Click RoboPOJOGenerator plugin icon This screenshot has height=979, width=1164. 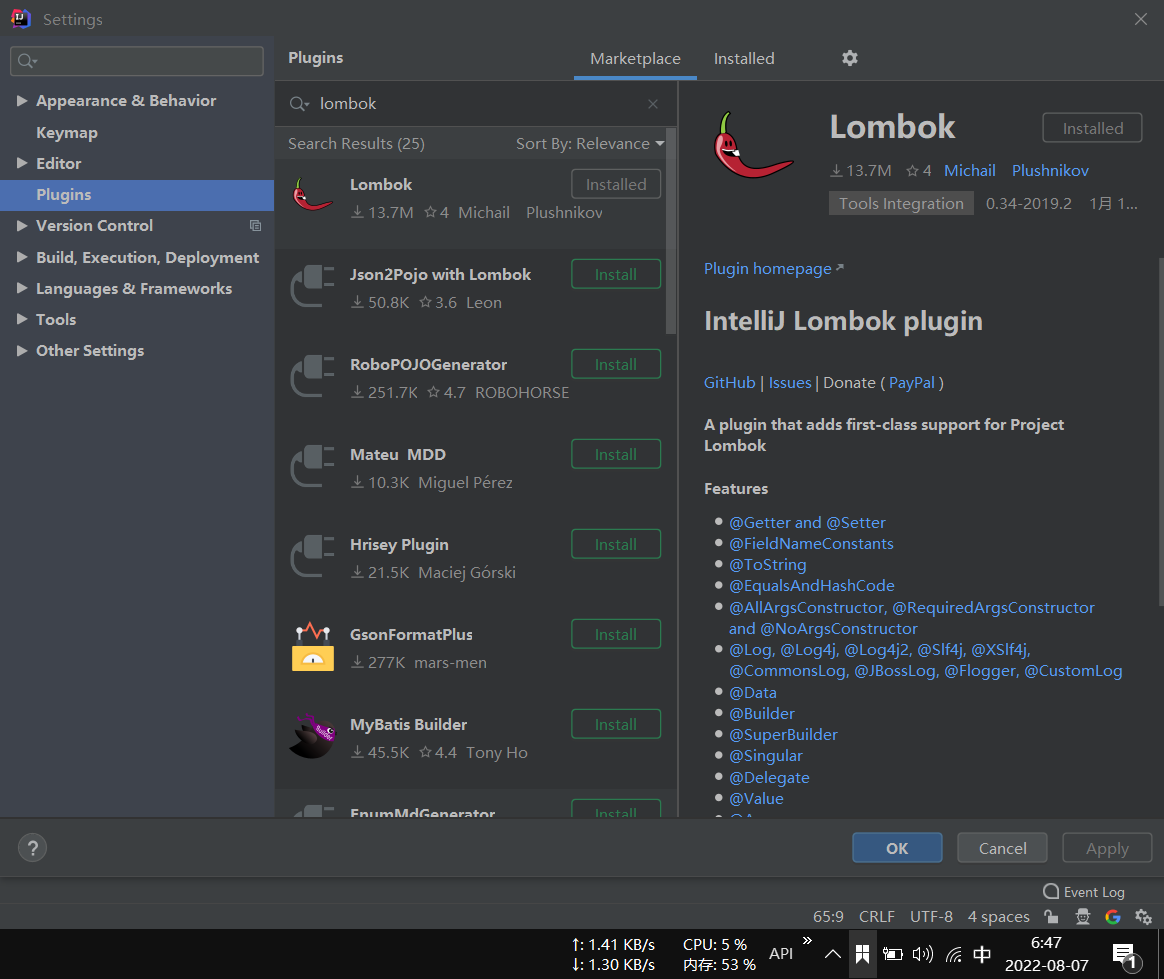pyautogui.click(x=313, y=376)
